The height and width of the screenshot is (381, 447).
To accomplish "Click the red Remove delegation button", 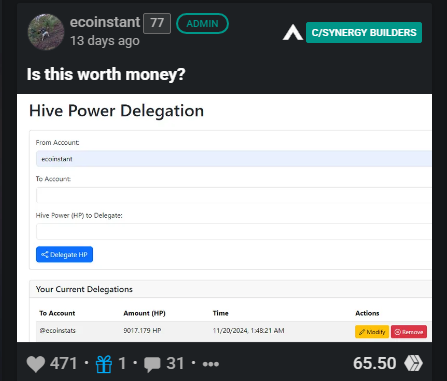I will click(409, 332).
